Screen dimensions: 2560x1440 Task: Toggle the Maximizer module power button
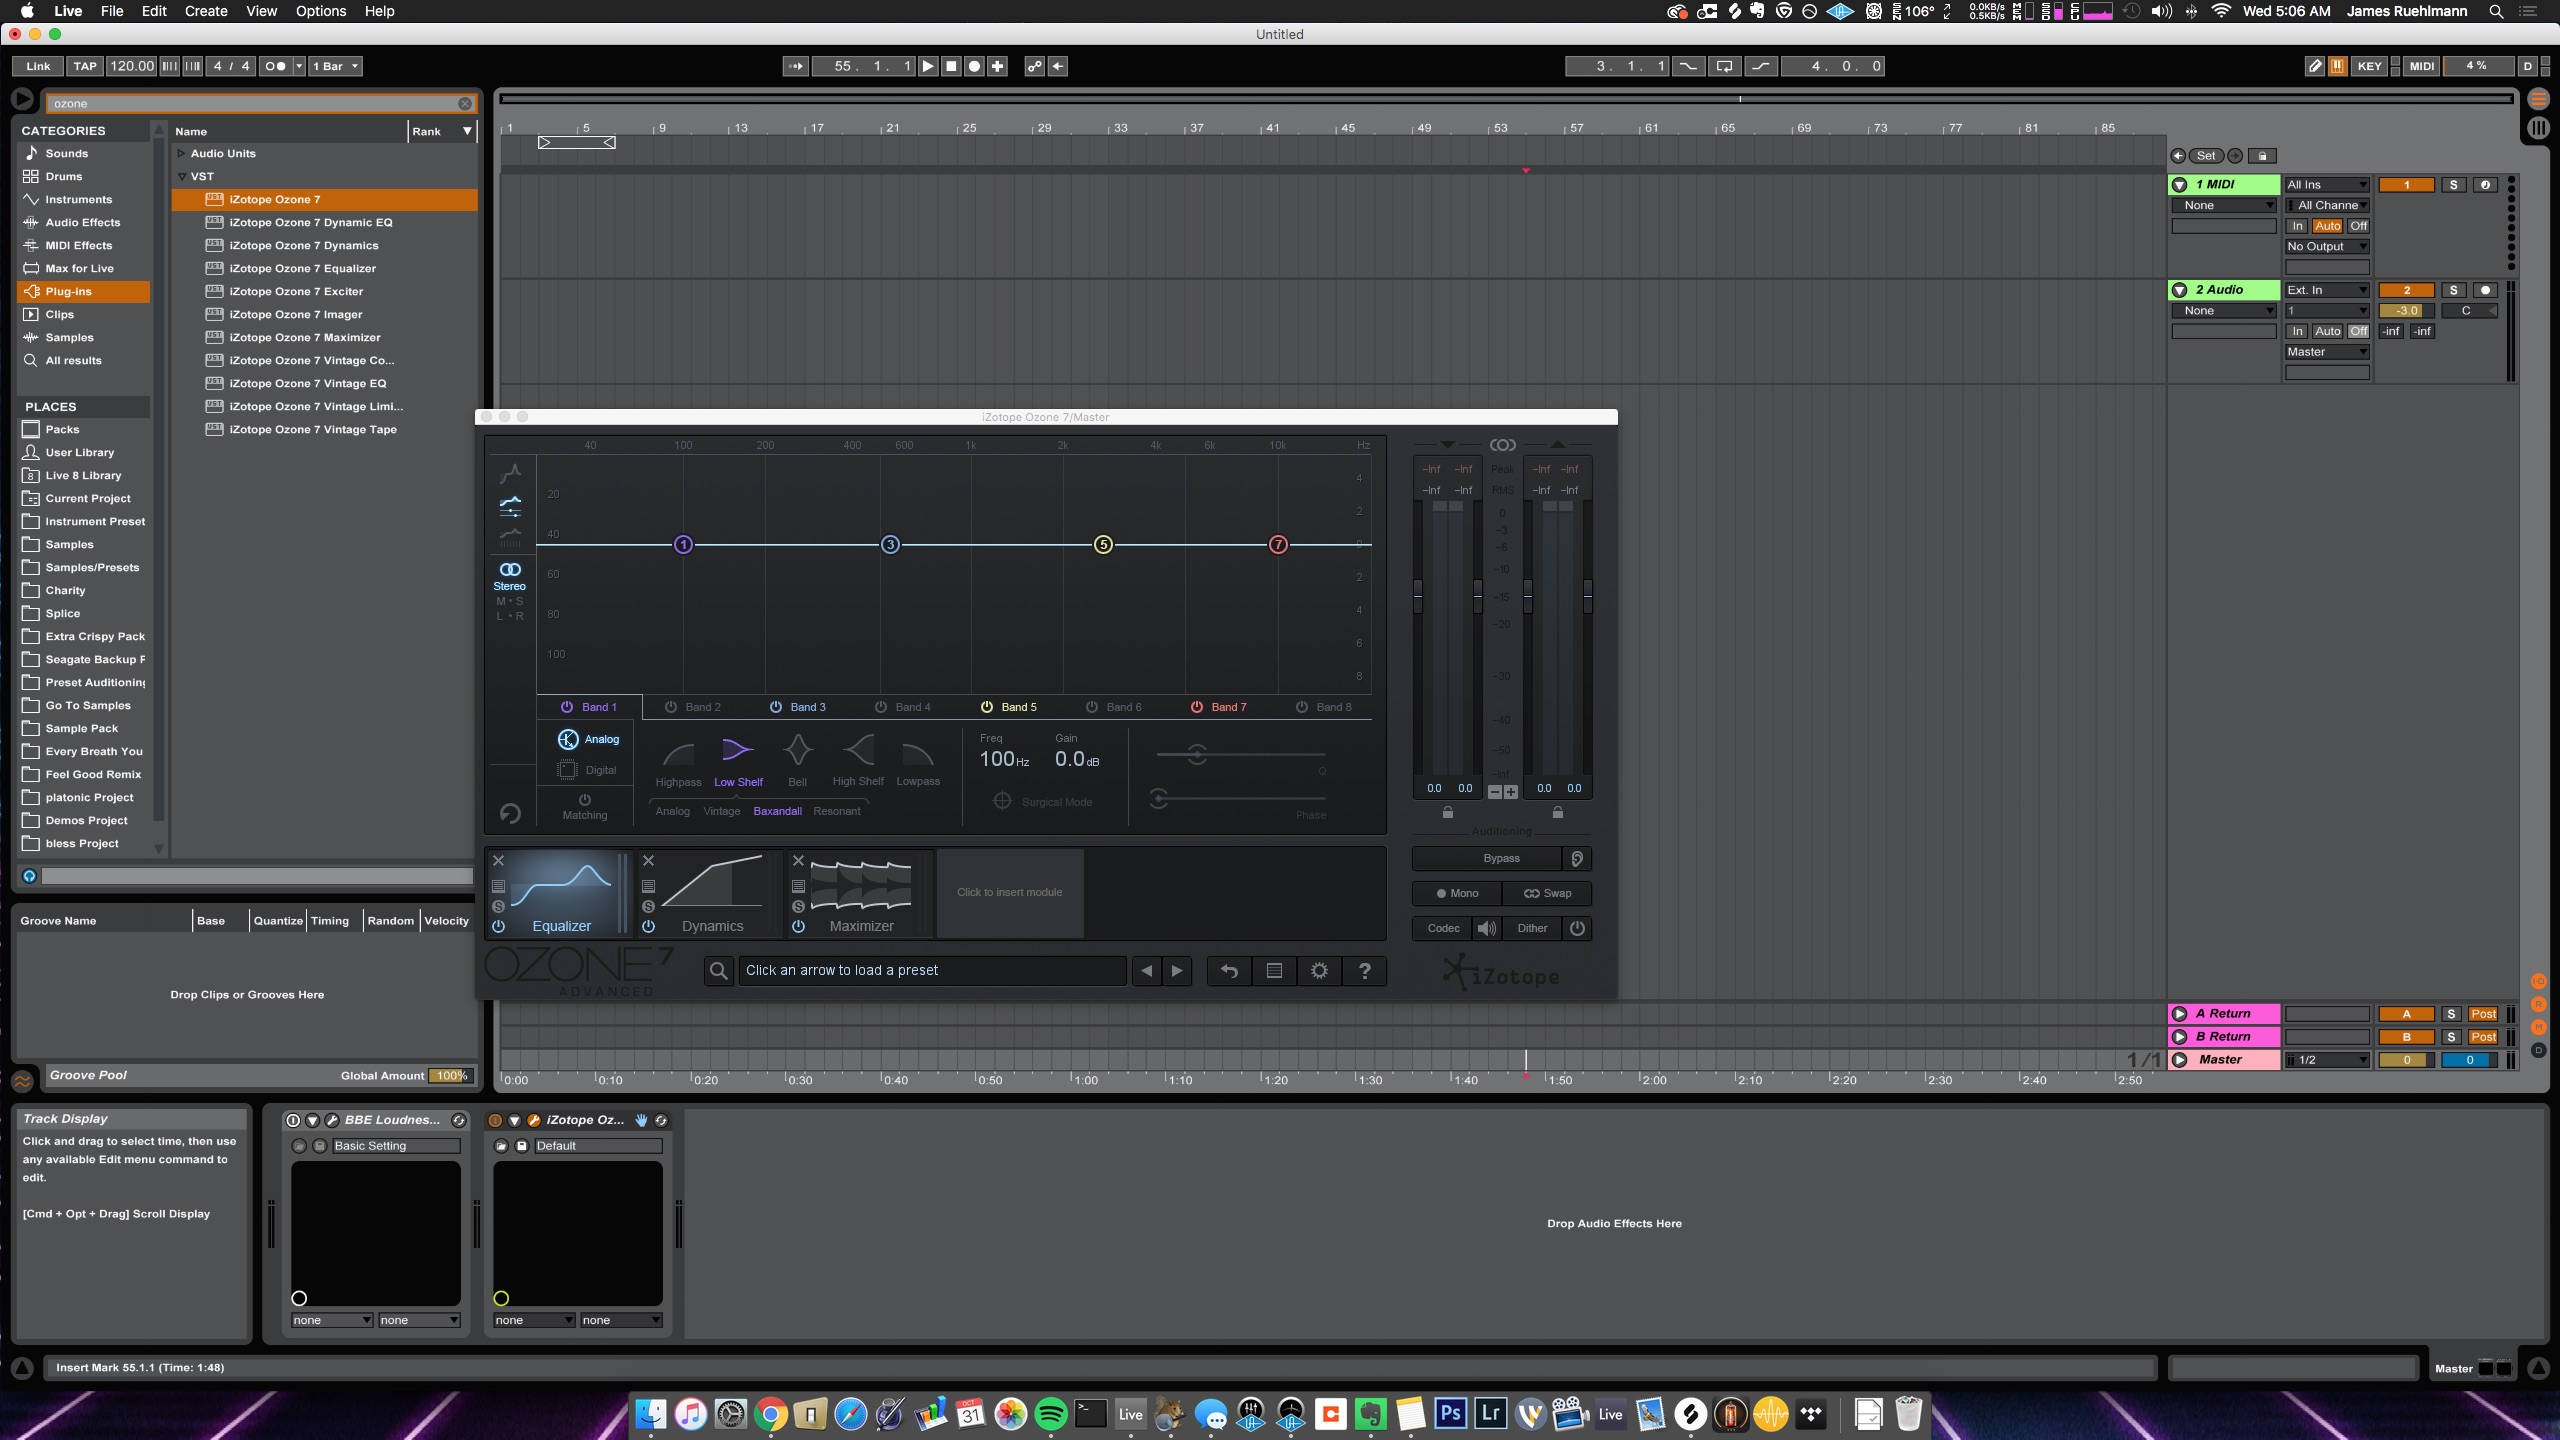(798, 926)
